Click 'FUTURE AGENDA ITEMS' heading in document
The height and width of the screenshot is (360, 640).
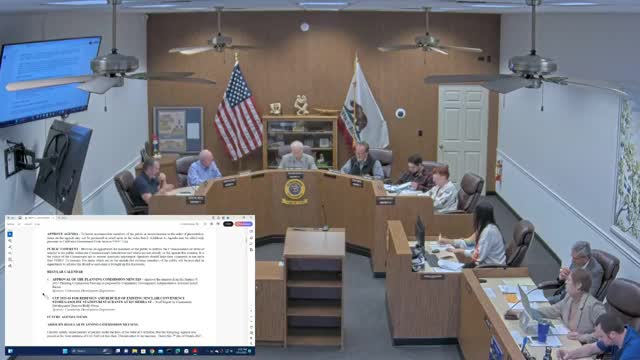click(67, 317)
